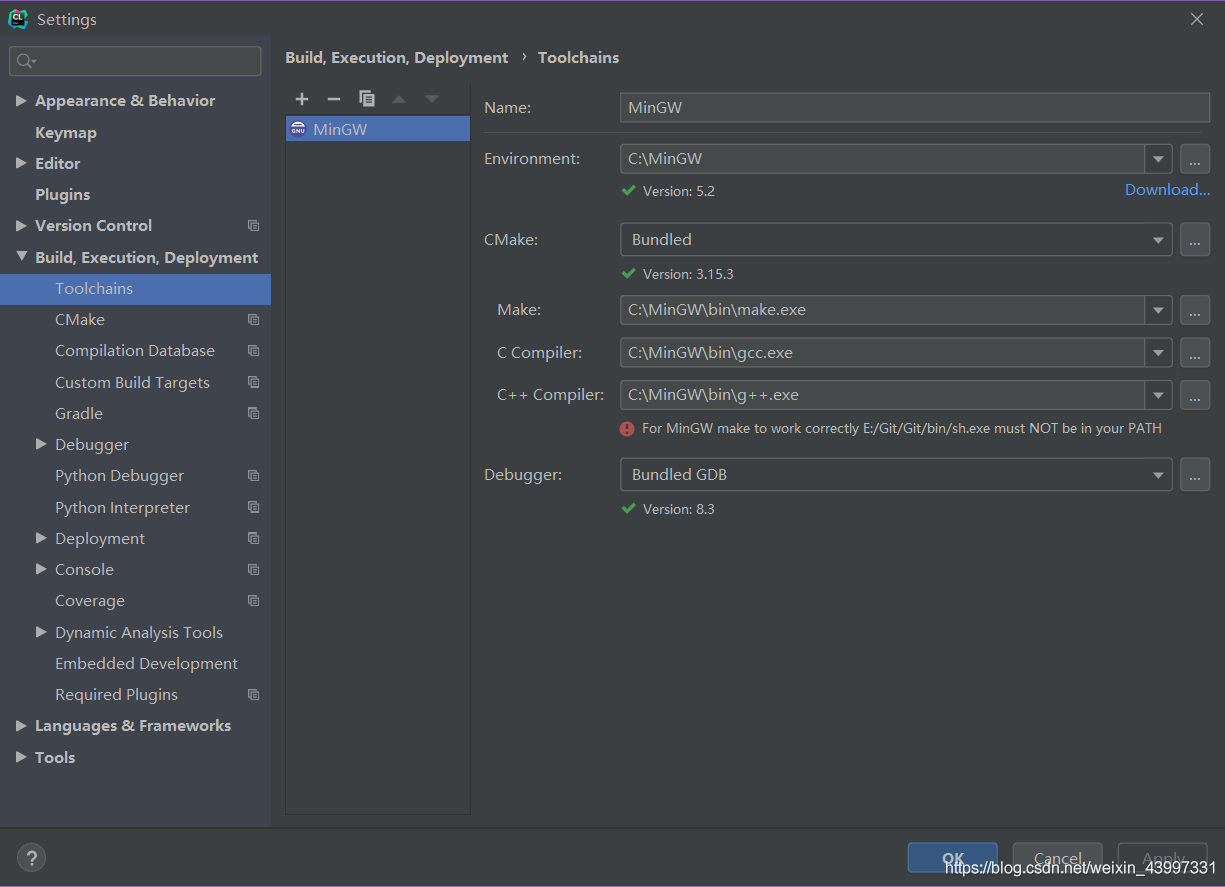This screenshot has width=1225, height=887.
Task: Select MinGW toolchain in list
Action: click(378, 129)
